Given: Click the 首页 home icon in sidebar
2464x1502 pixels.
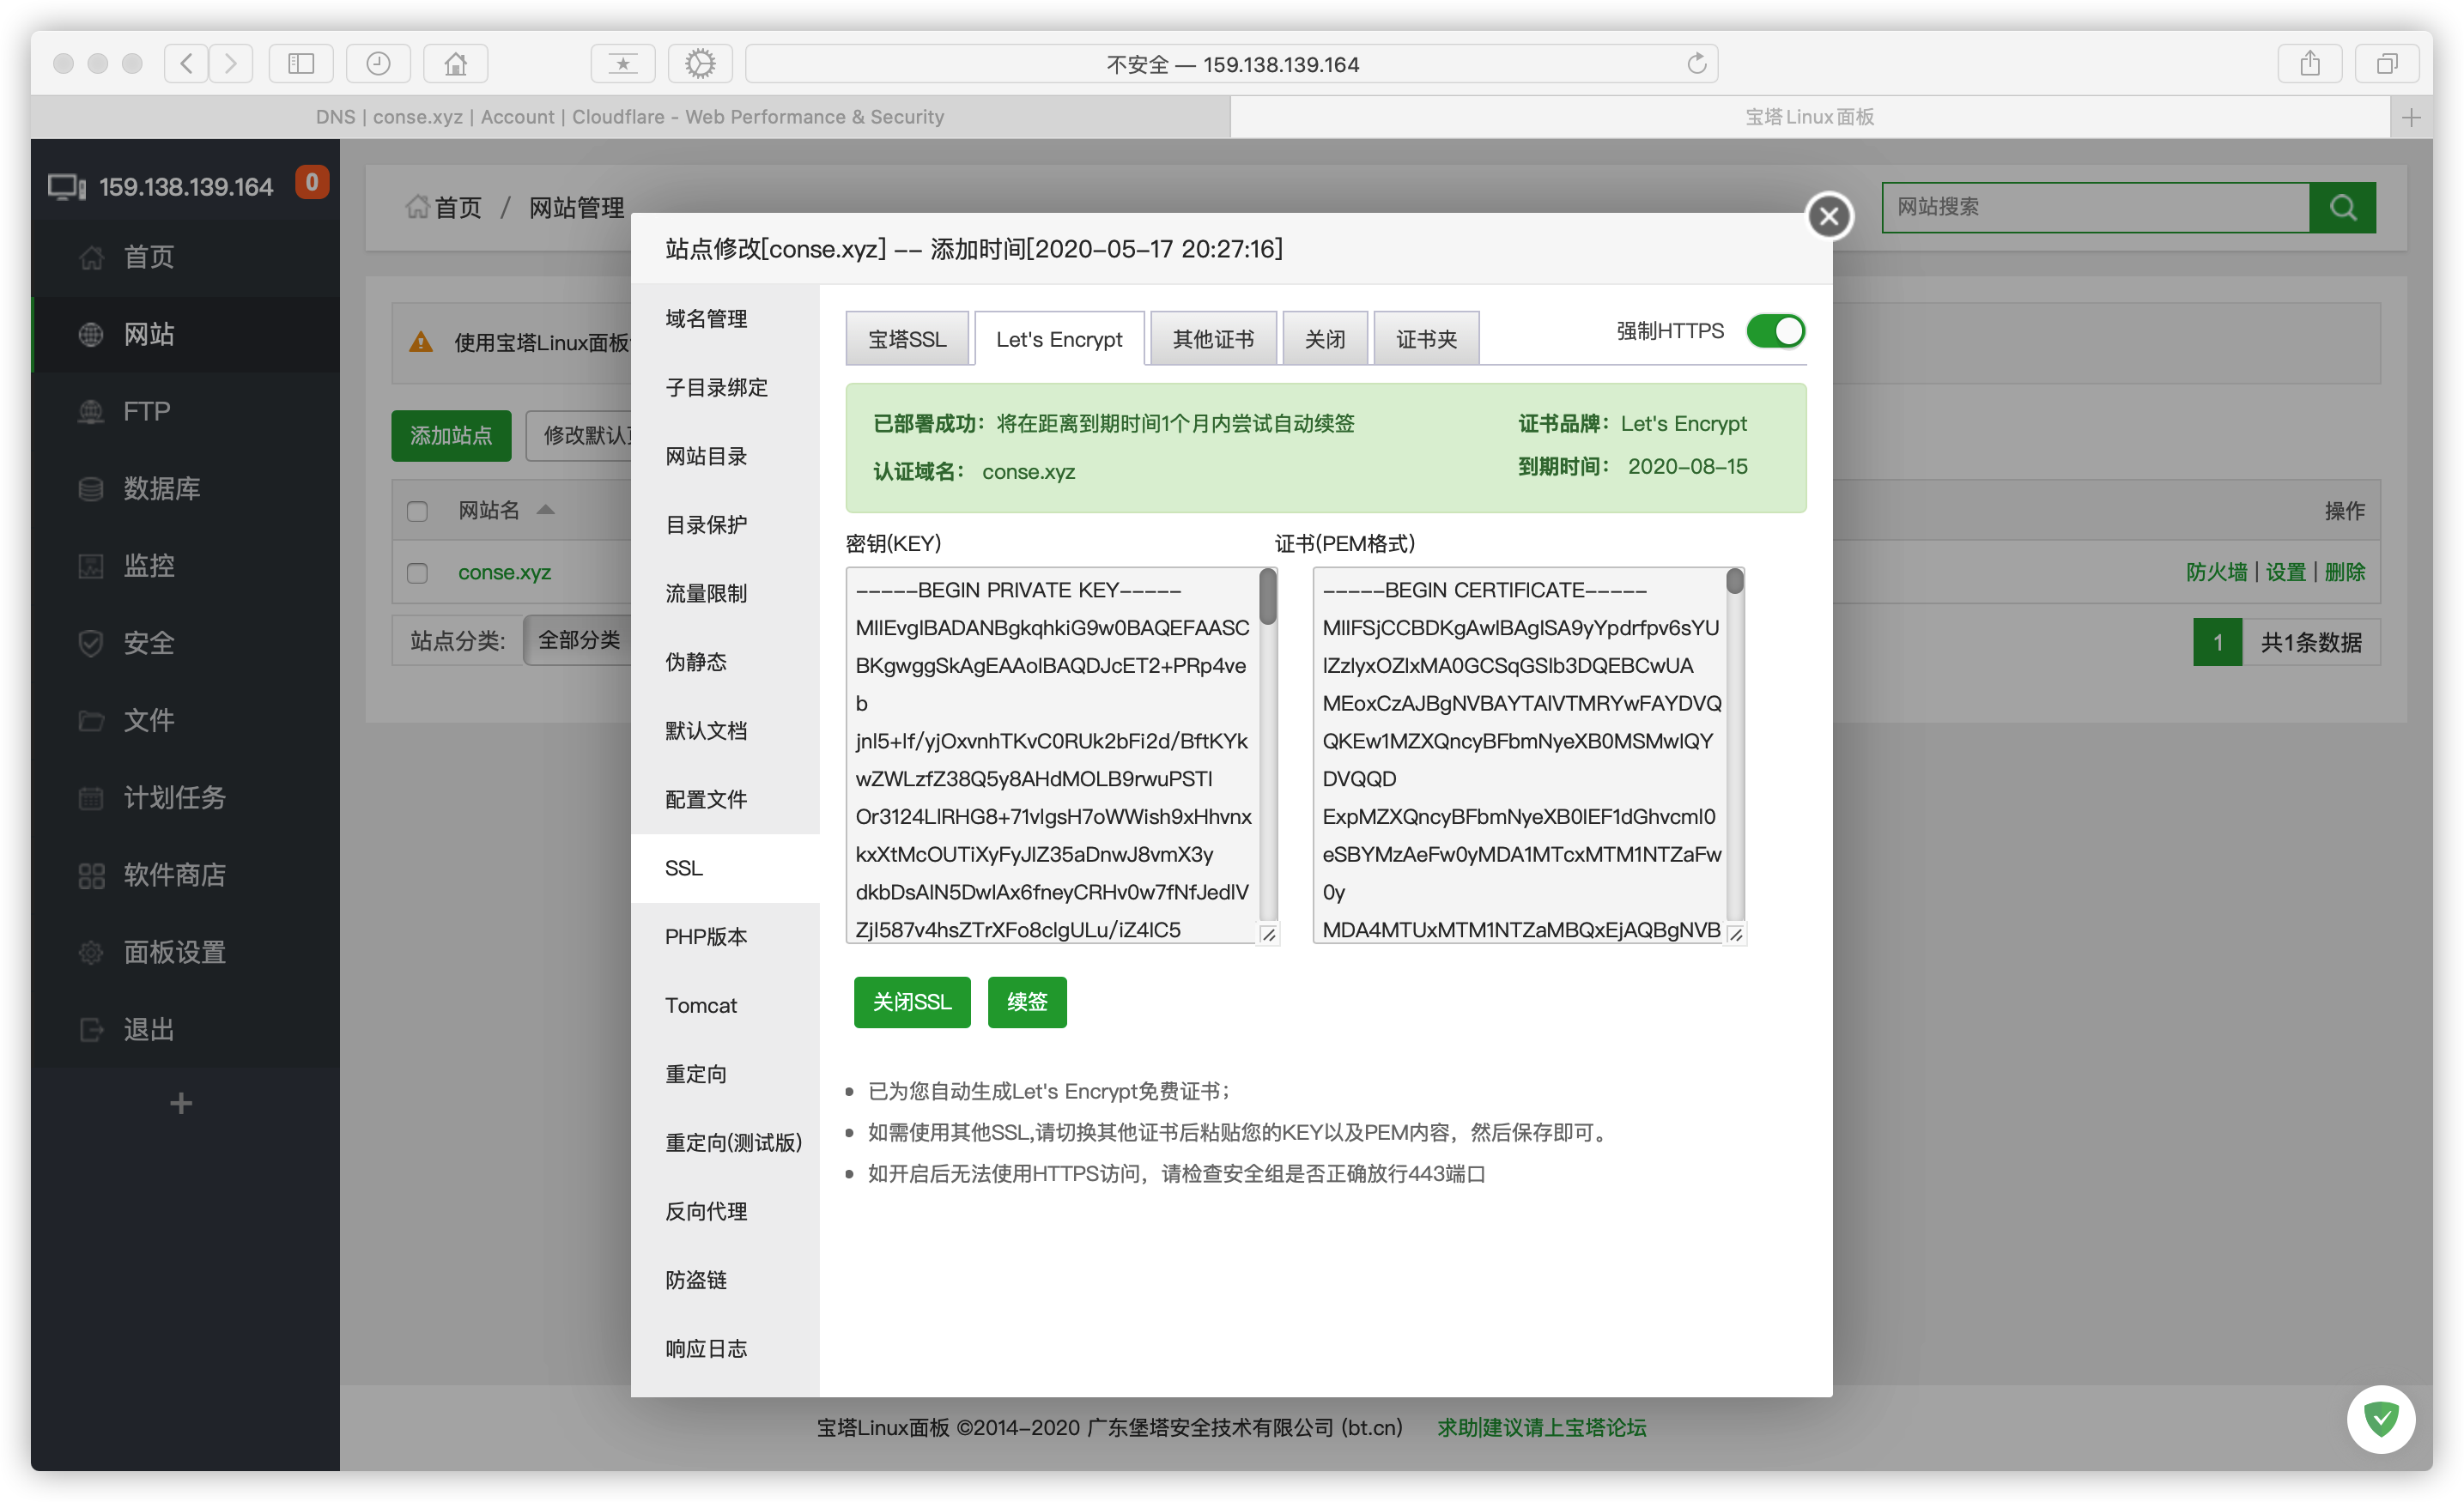Looking at the screenshot, I should click(x=91, y=257).
